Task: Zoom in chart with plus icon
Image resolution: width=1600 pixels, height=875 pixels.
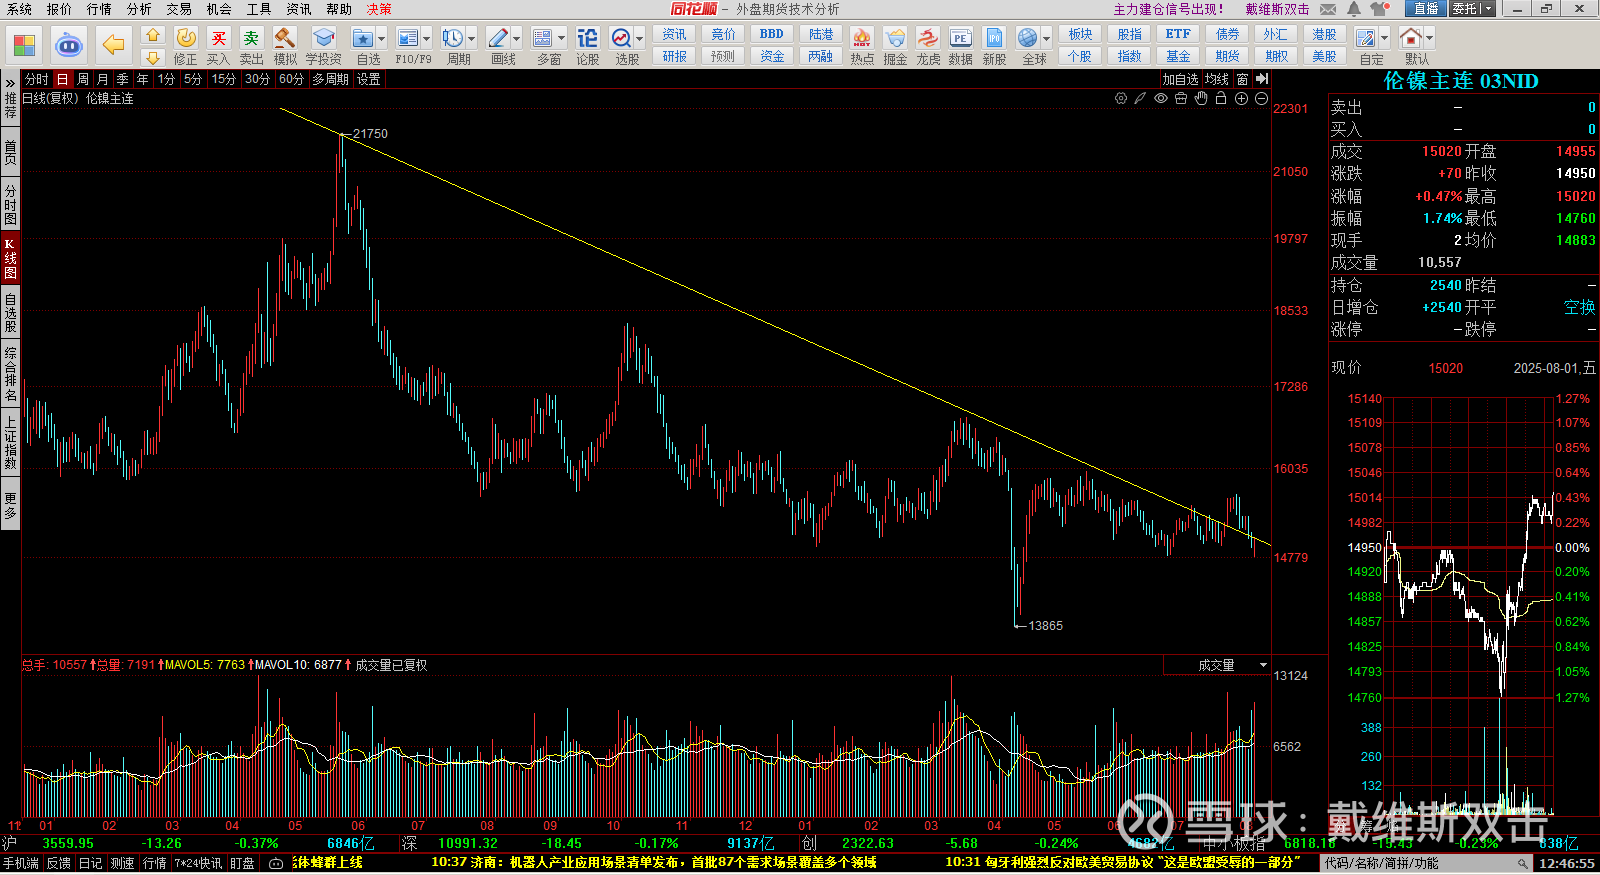Action: click(x=1241, y=98)
